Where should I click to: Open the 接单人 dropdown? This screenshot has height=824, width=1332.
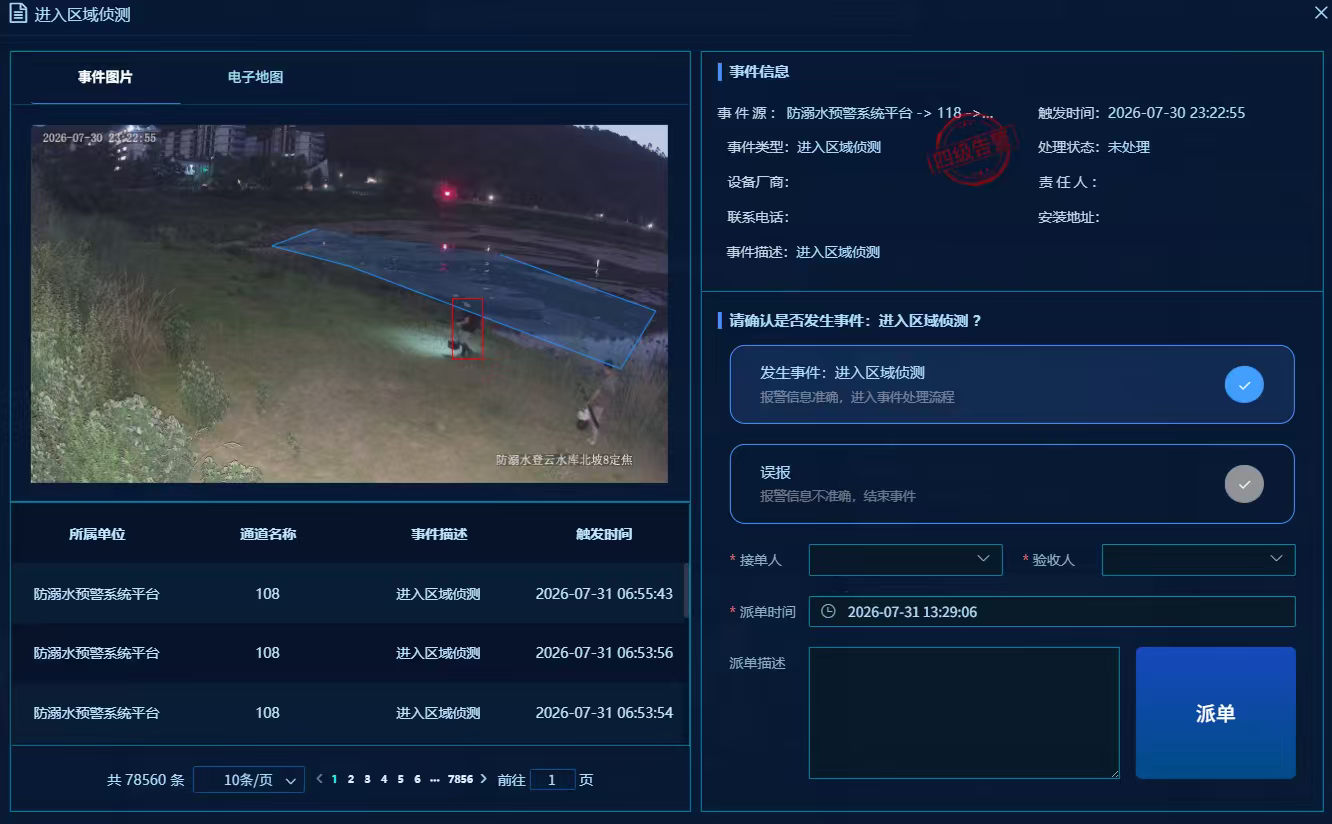click(x=906, y=560)
